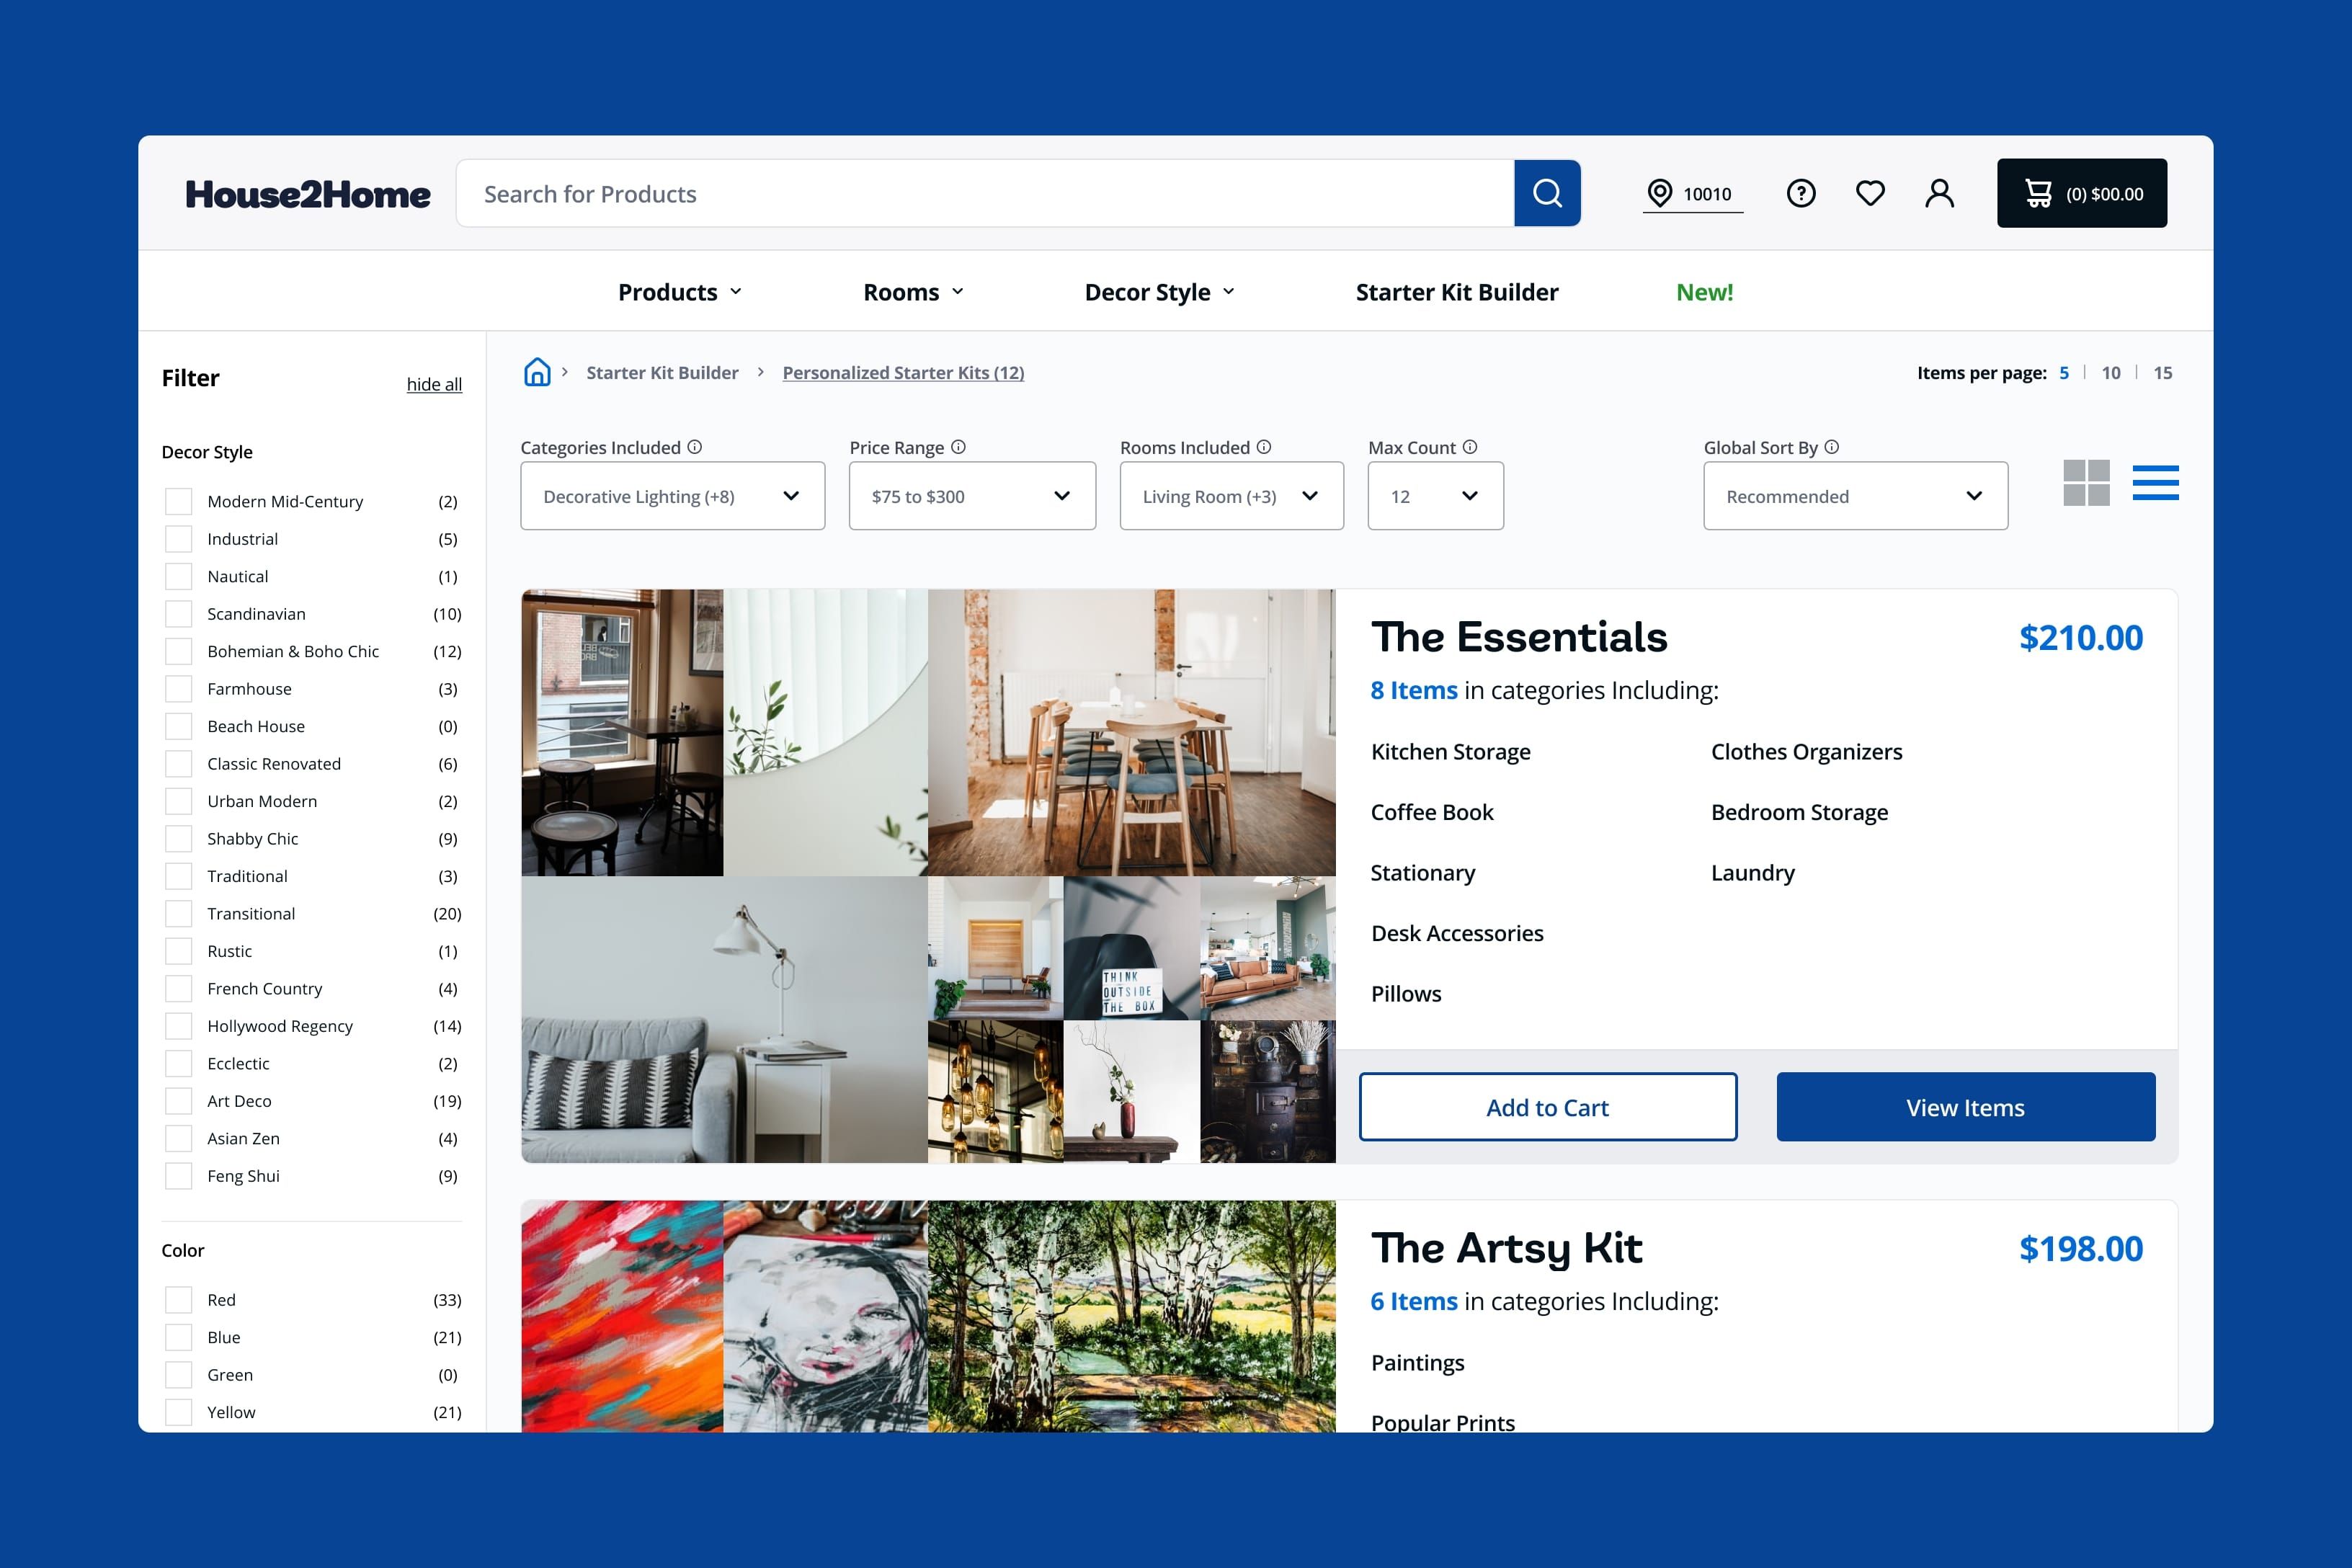Show 10 items per page

pyautogui.click(x=2111, y=373)
